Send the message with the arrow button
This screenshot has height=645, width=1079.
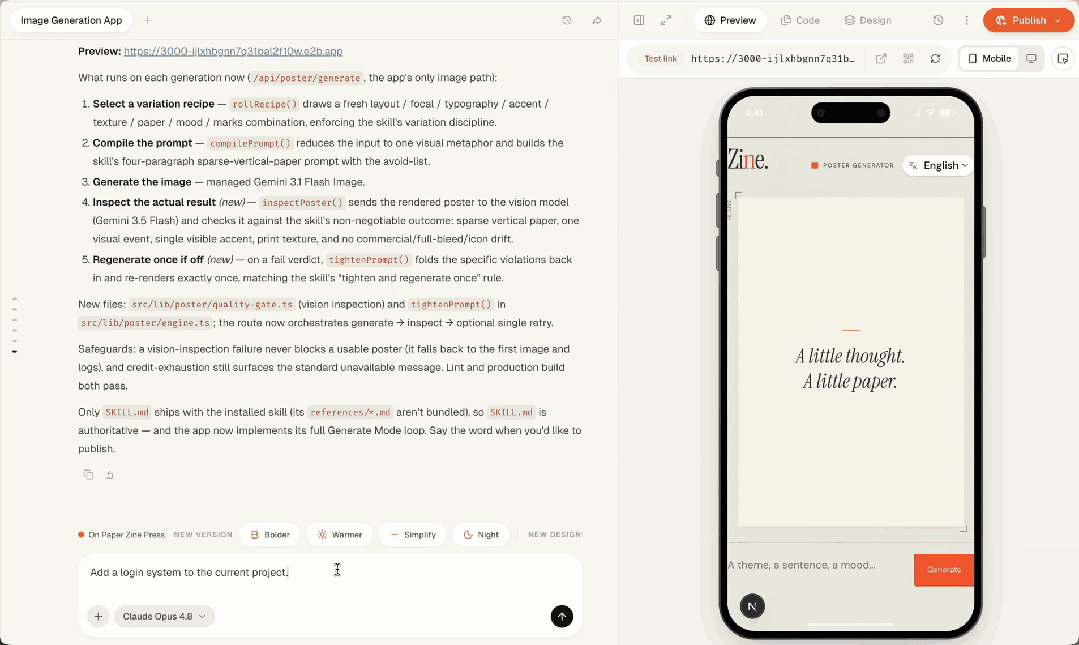click(x=562, y=616)
